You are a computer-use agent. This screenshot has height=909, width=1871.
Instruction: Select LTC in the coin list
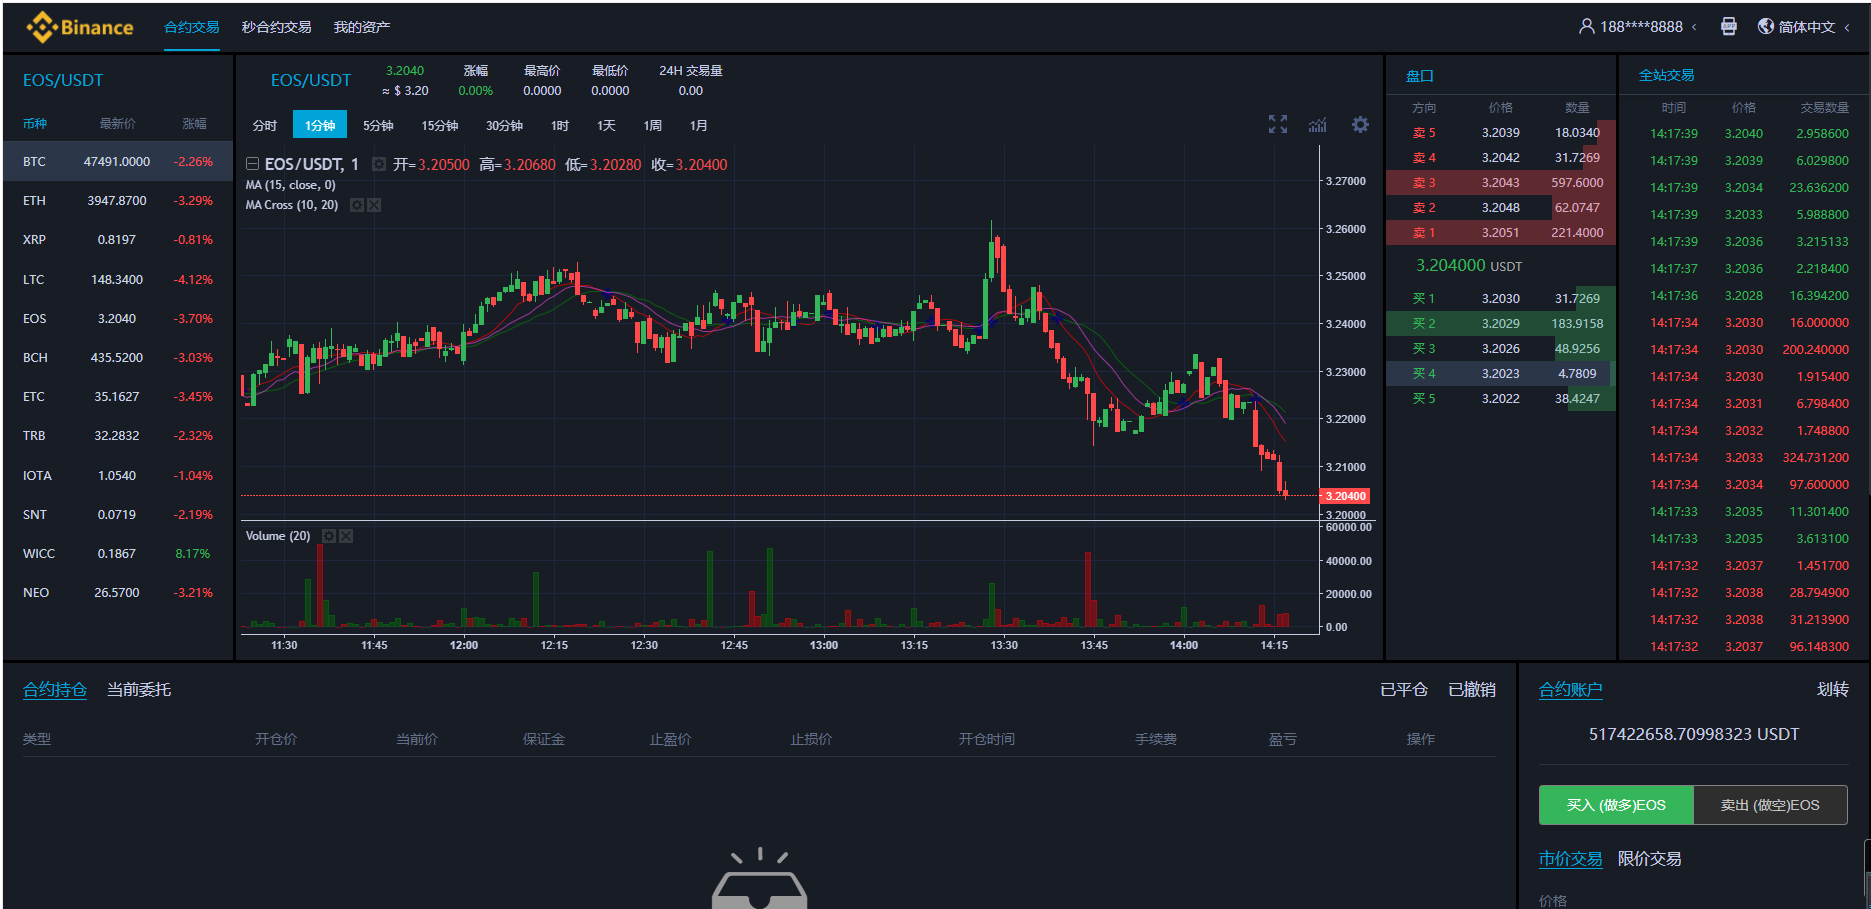tap(118, 279)
